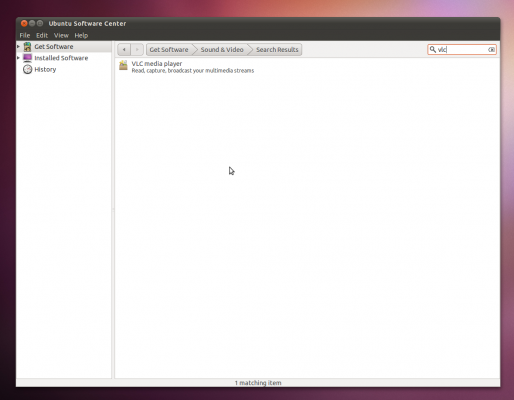The width and height of the screenshot is (514, 400).
Task: Expand the Get Software tree arrow
Action: [18, 47]
